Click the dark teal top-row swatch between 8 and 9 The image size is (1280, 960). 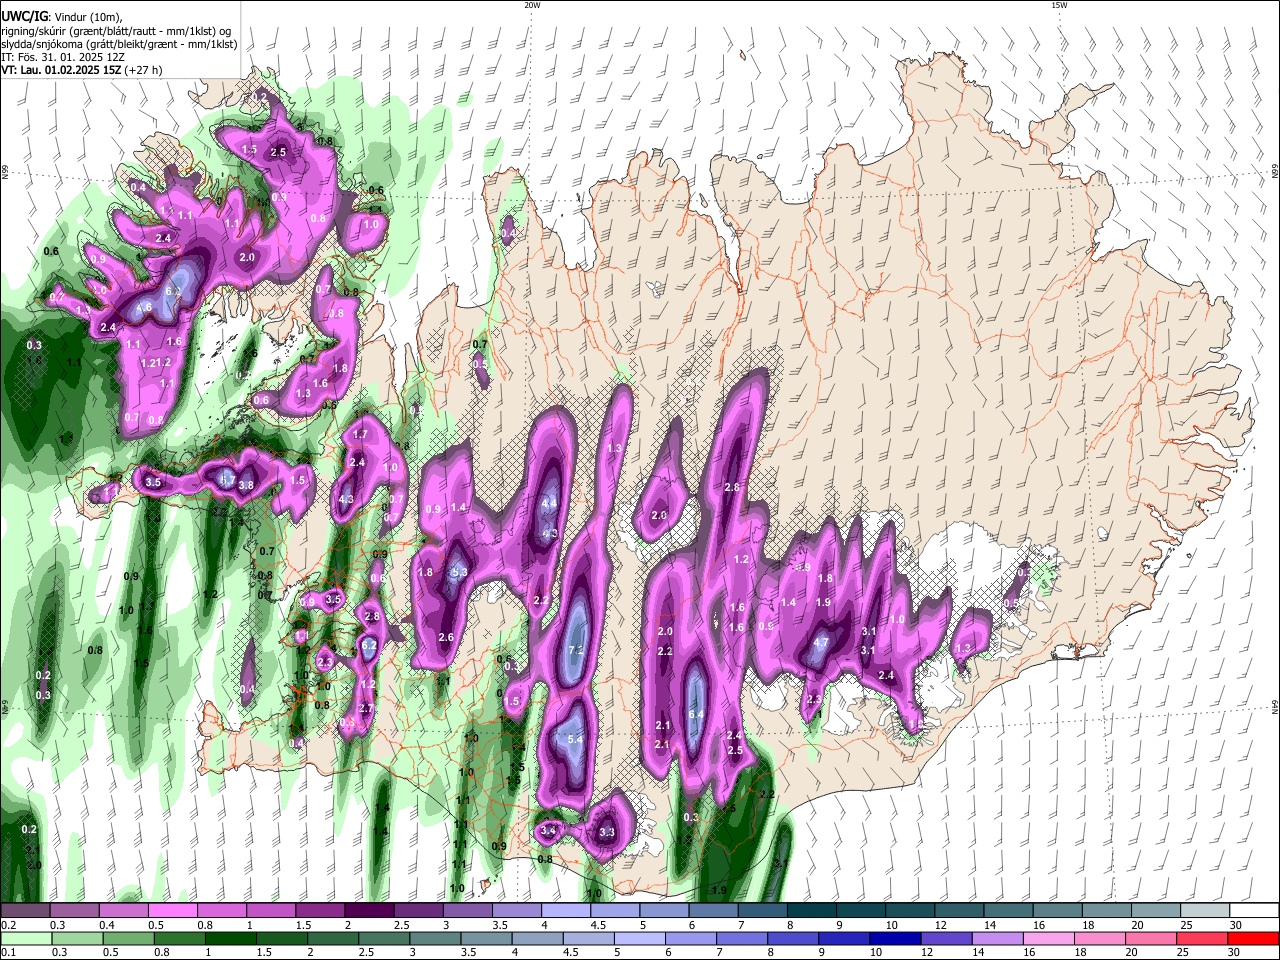(812, 911)
